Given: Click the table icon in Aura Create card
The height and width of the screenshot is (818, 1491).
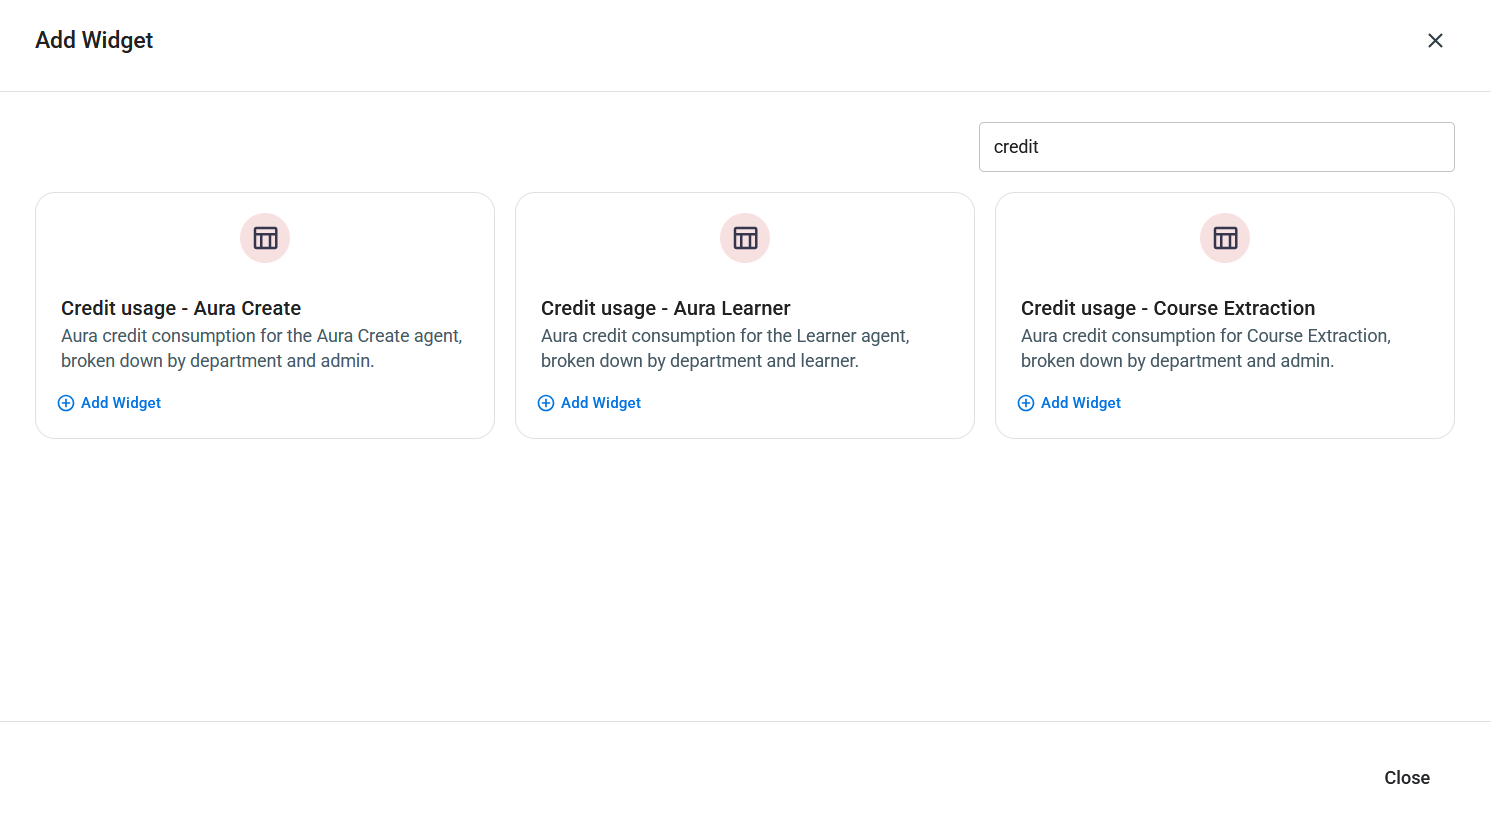Looking at the screenshot, I should pyautogui.click(x=265, y=238).
